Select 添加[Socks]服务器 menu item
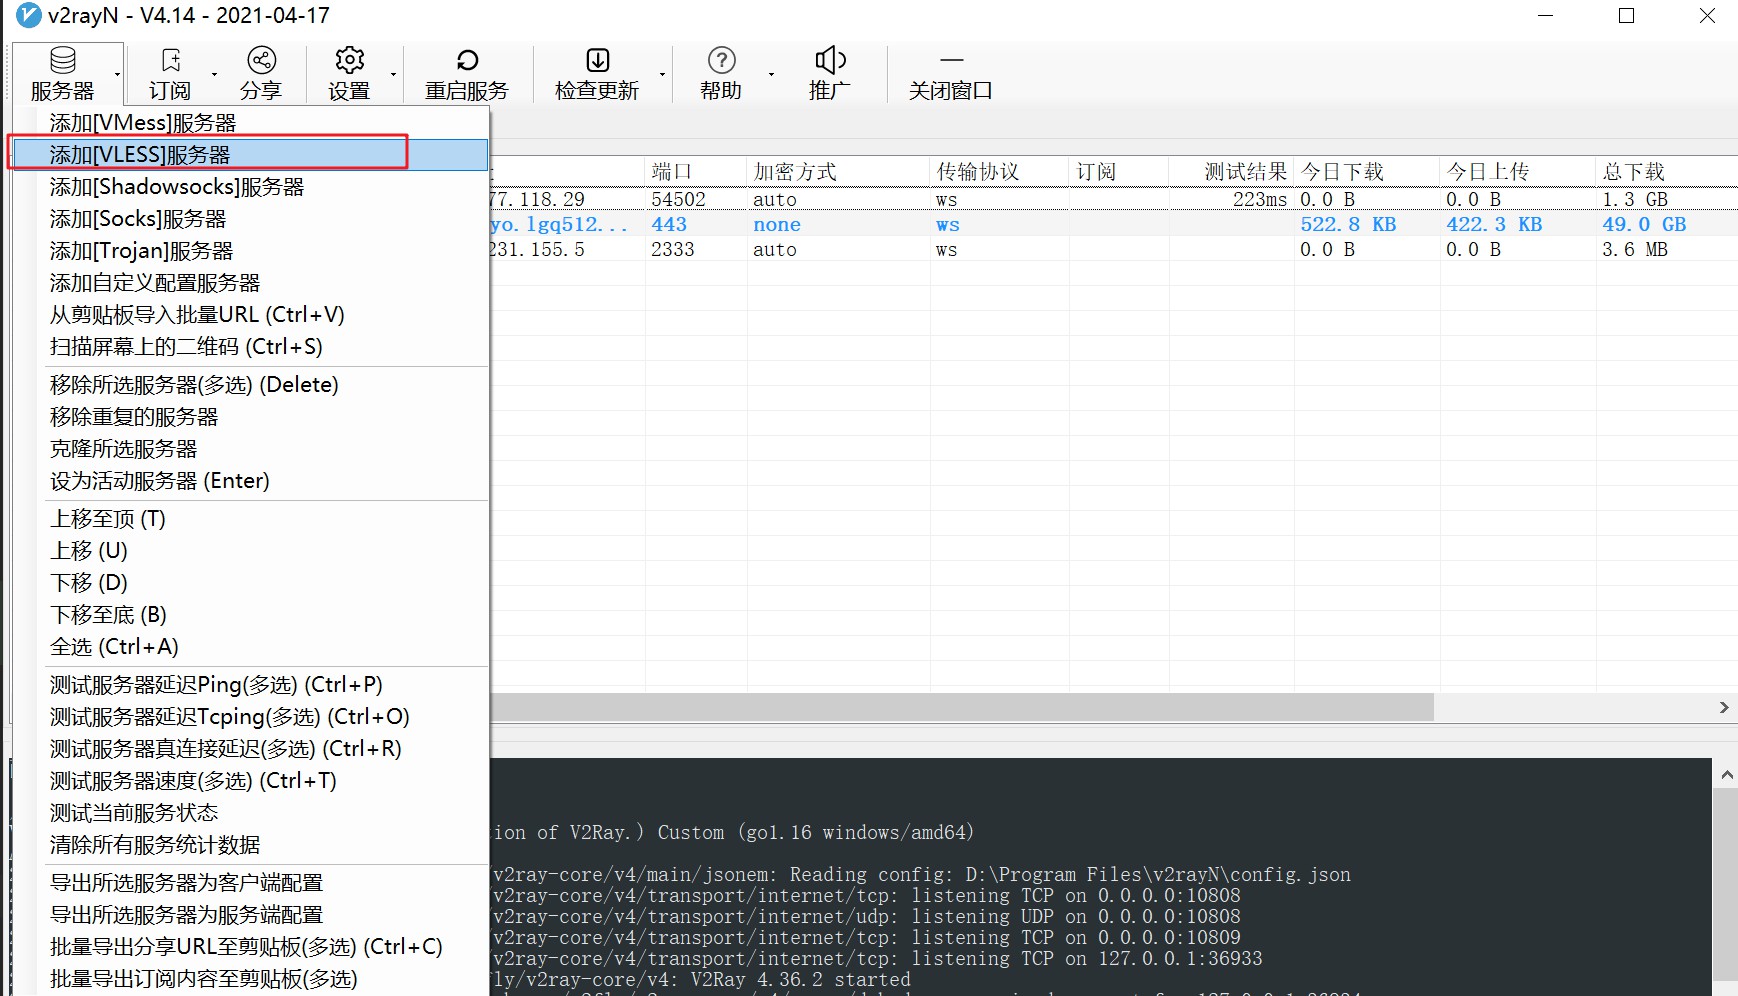 248,219
